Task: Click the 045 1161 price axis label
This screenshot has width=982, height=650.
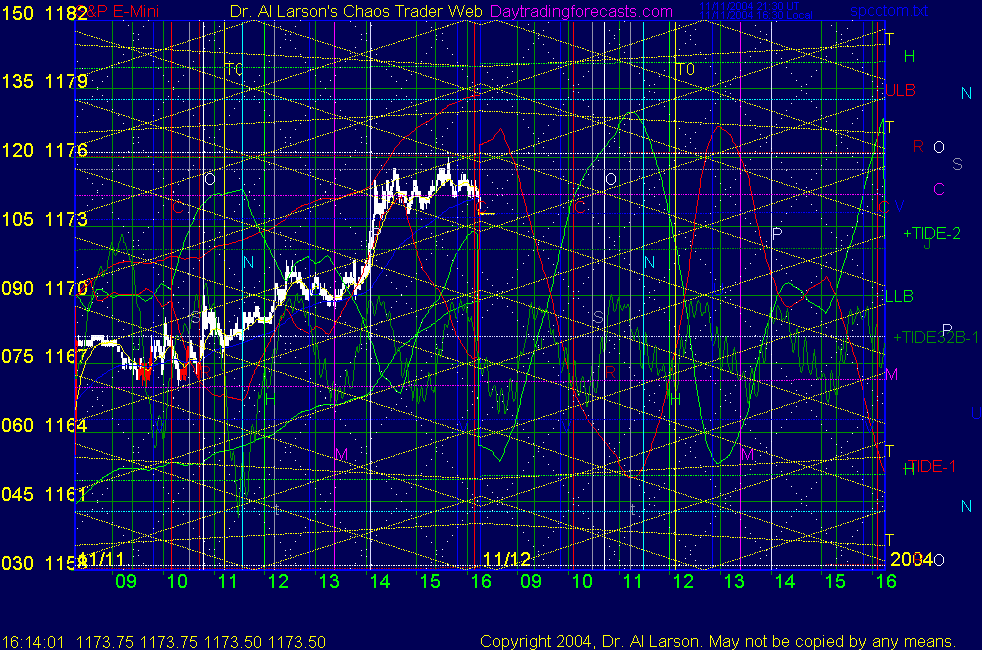Action: click(x=44, y=494)
